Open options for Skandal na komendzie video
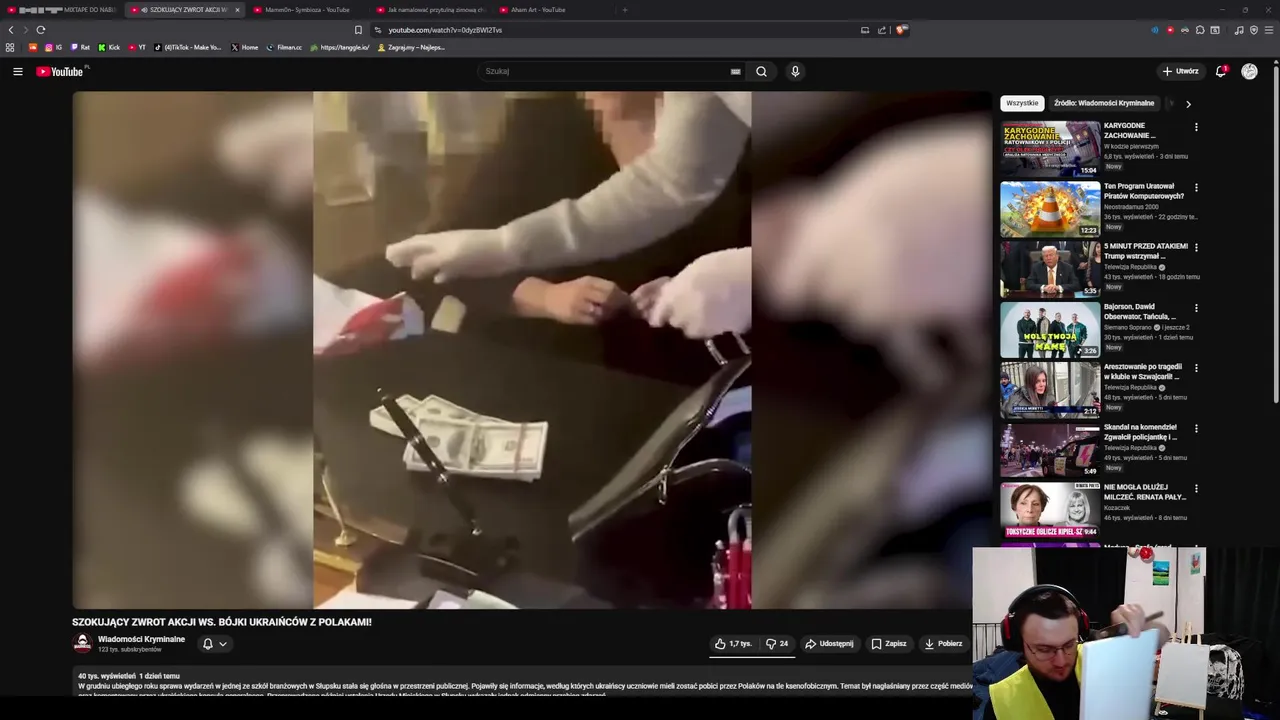This screenshot has width=1280, height=720. pyautogui.click(x=1196, y=428)
